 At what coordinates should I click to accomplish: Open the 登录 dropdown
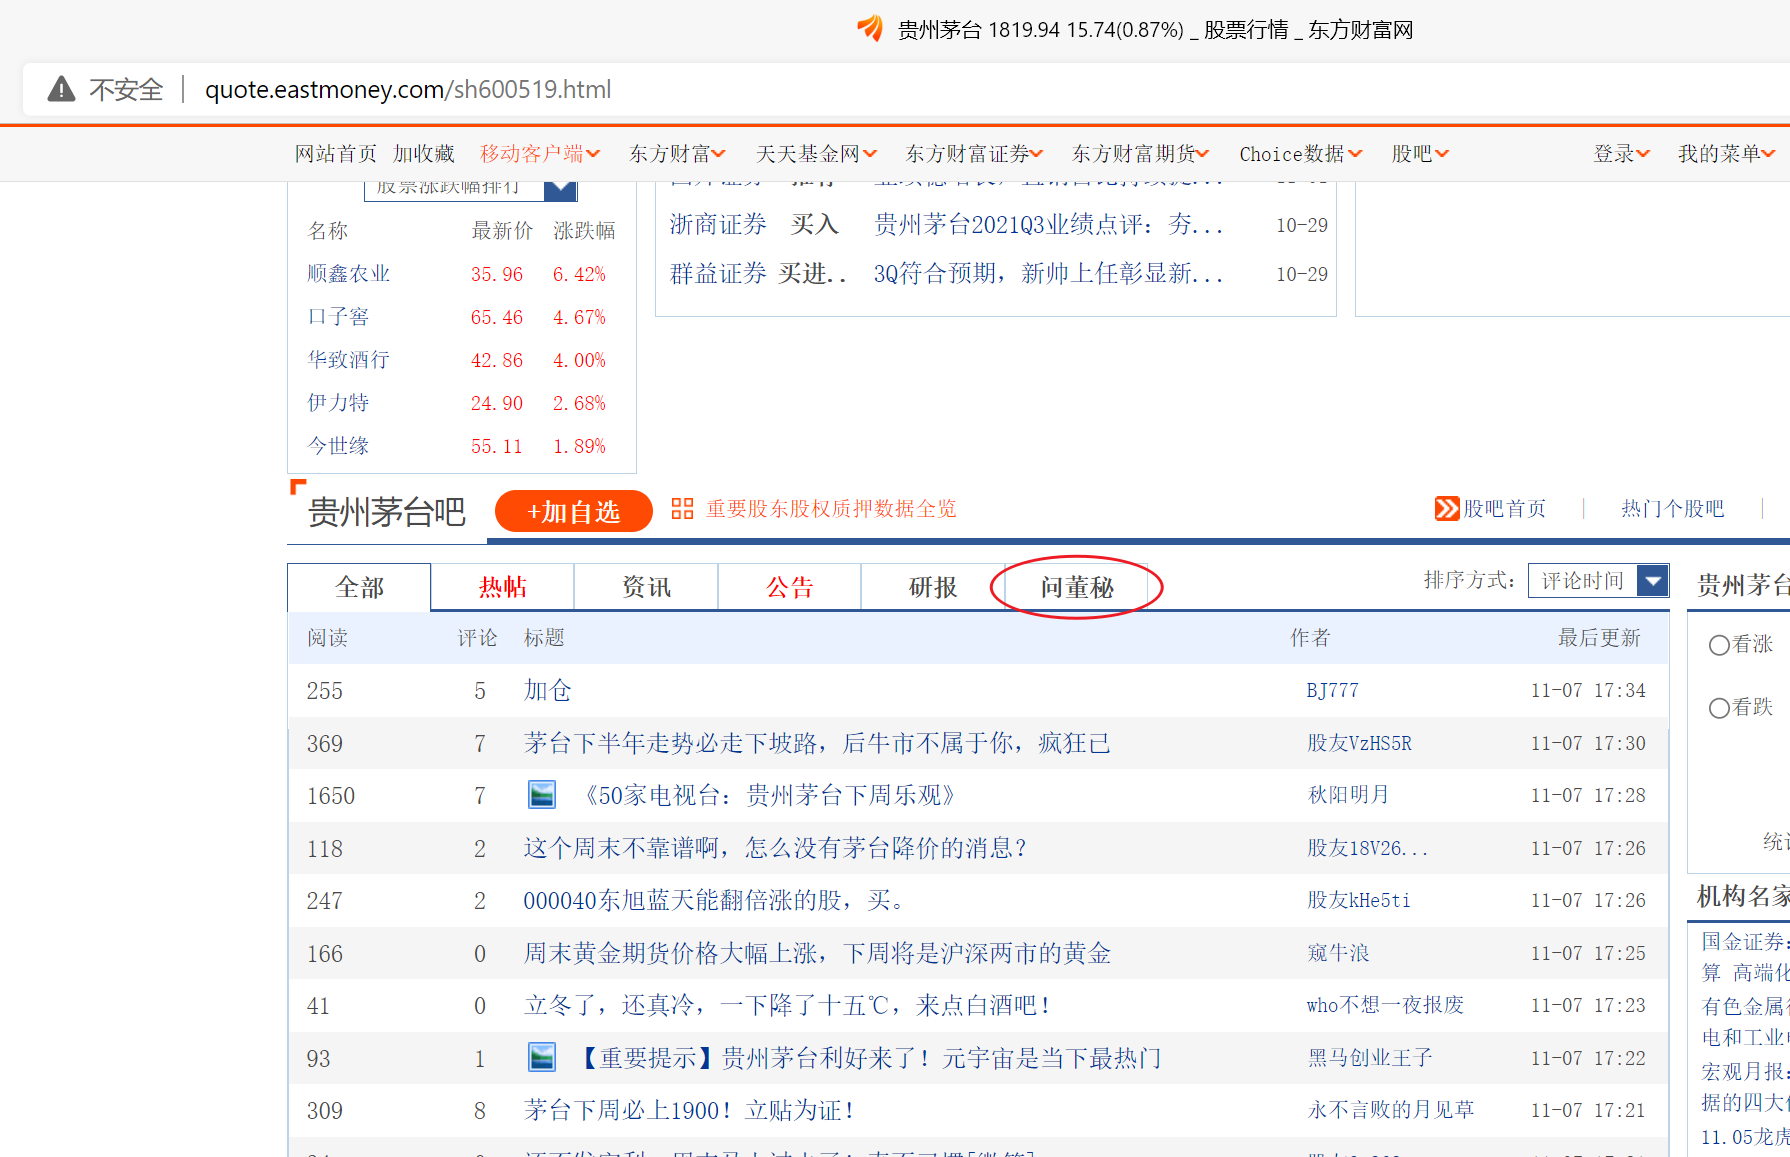click(x=1621, y=154)
